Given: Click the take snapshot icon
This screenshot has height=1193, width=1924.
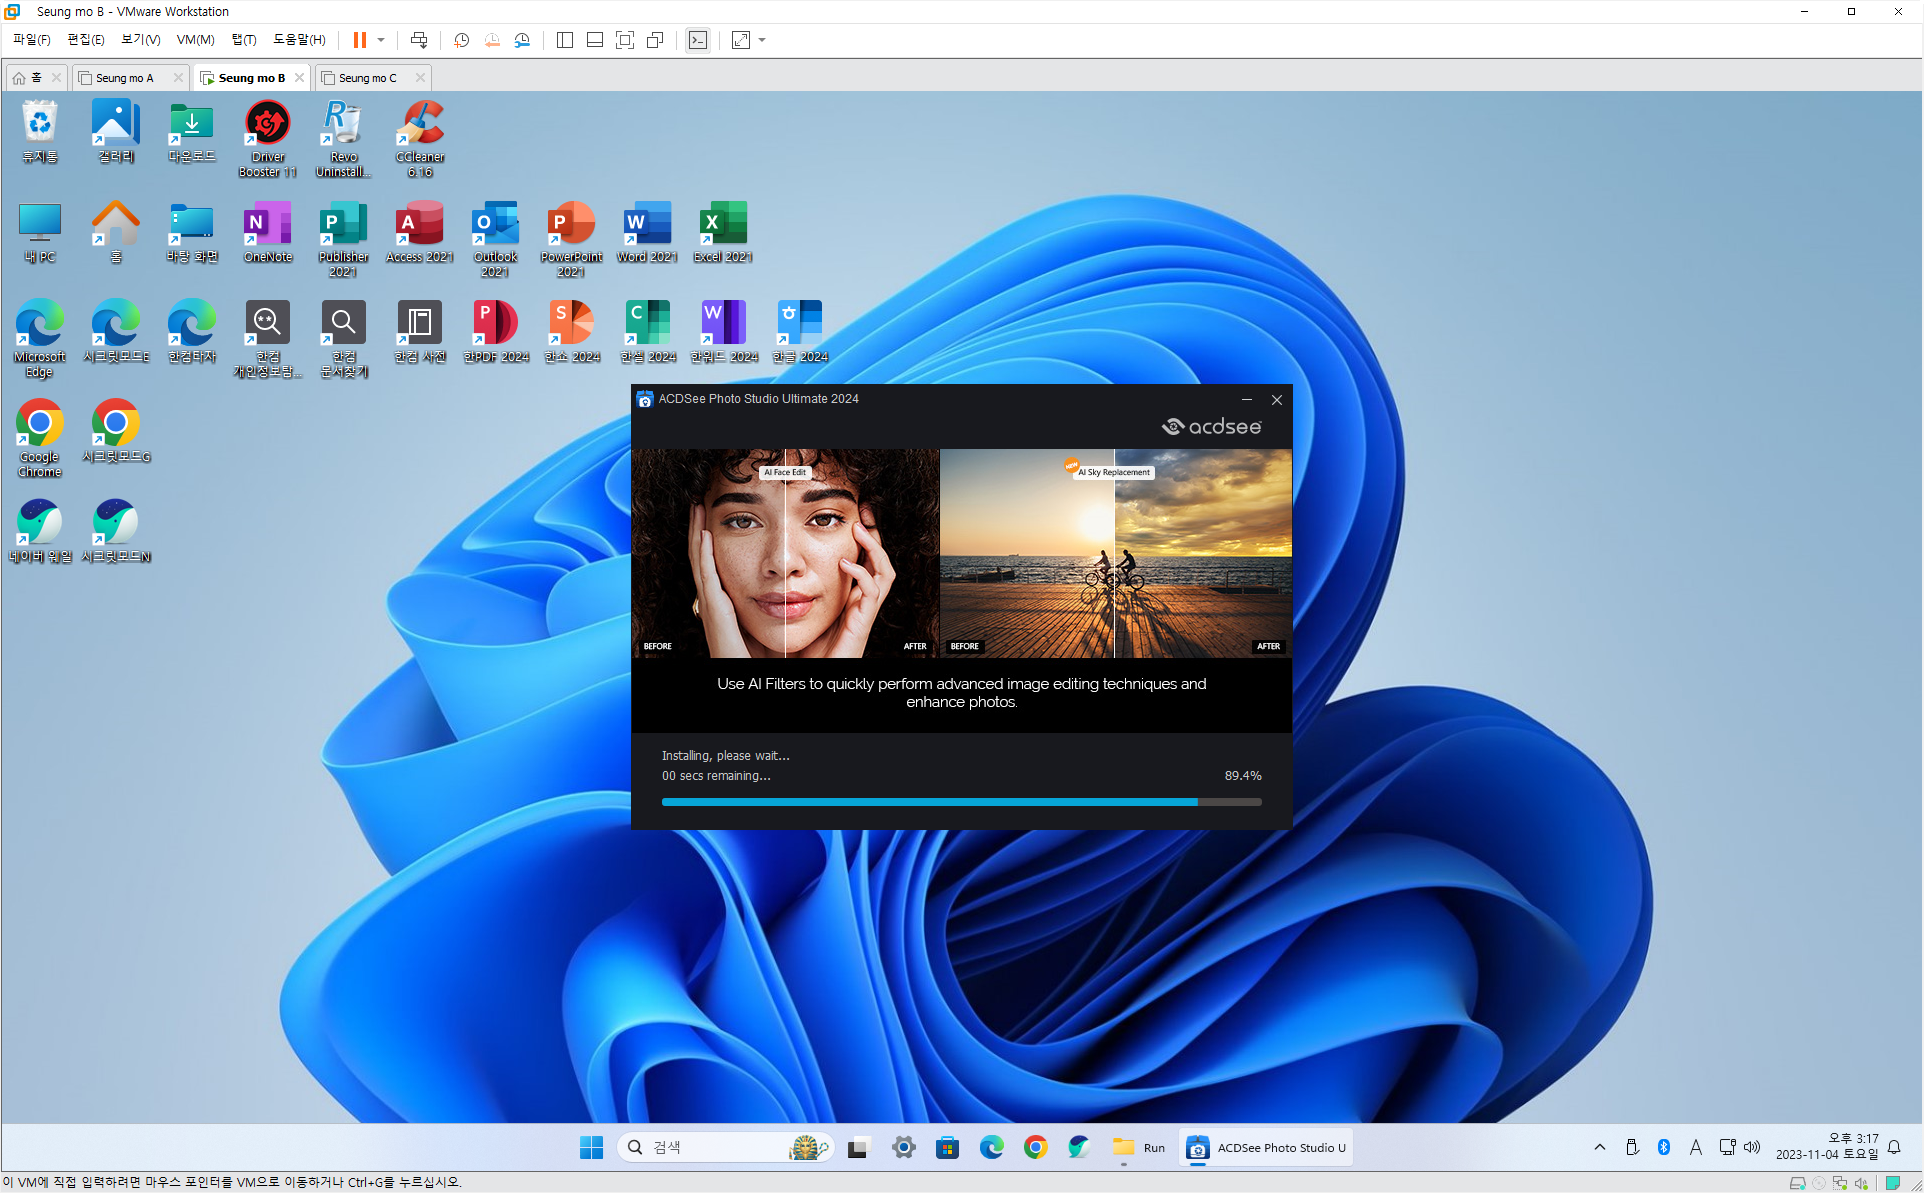Looking at the screenshot, I should click(x=461, y=40).
